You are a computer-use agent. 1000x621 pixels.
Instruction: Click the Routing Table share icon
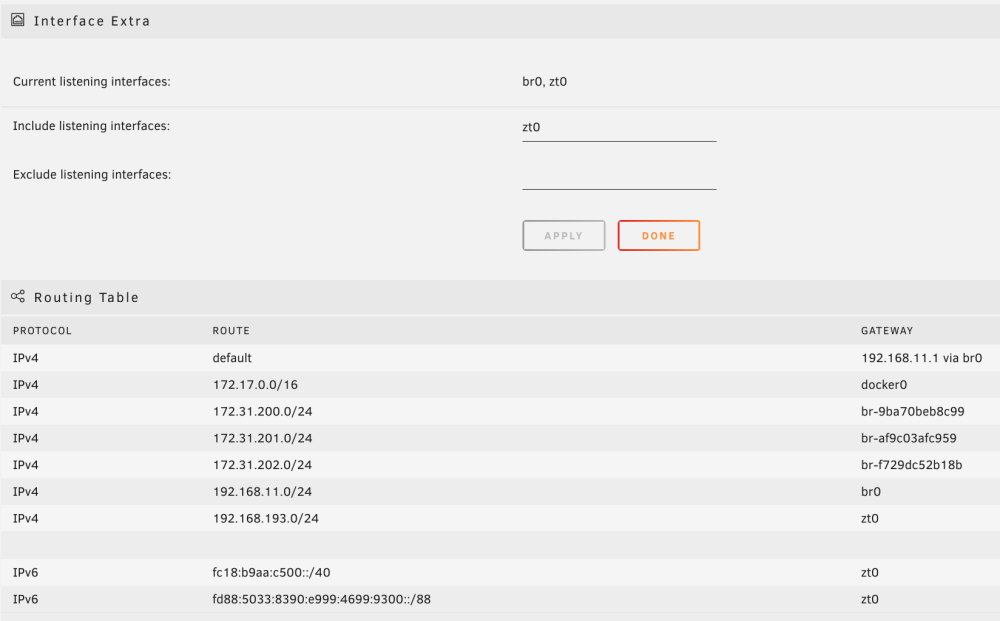pyautogui.click(x=18, y=296)
